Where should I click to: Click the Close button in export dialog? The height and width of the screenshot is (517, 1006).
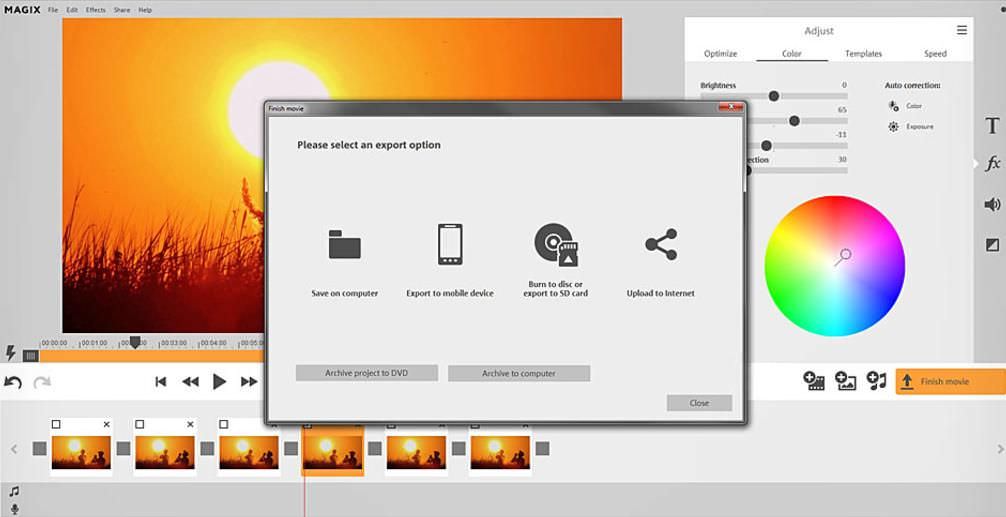(x=699, y=403)
